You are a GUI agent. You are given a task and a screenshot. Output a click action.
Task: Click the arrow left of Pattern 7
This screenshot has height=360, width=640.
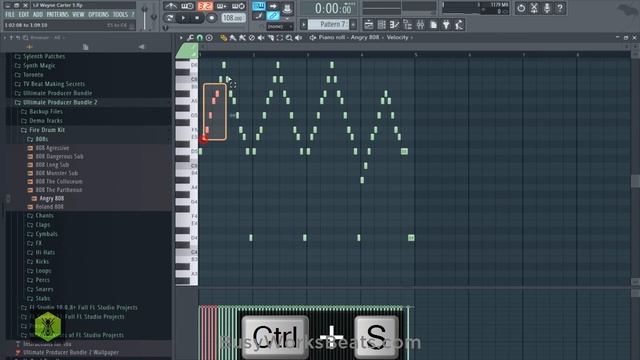303,24
